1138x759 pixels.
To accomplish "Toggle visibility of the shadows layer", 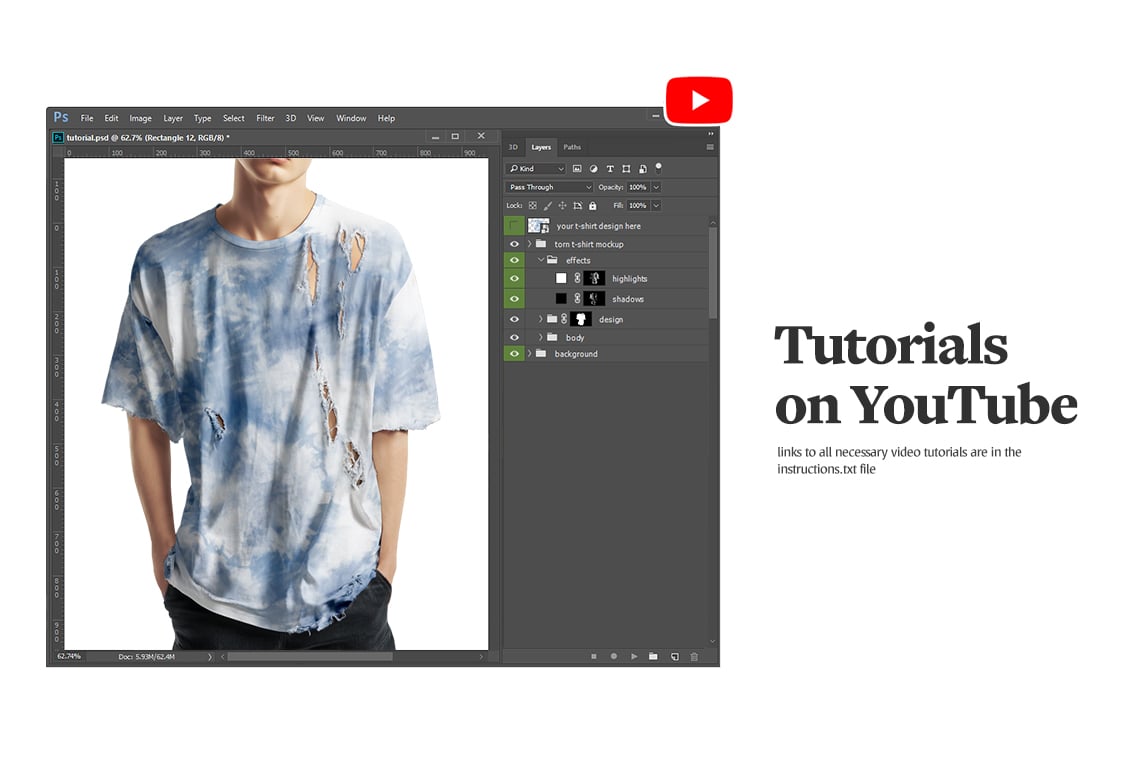I will pos(514,298).
